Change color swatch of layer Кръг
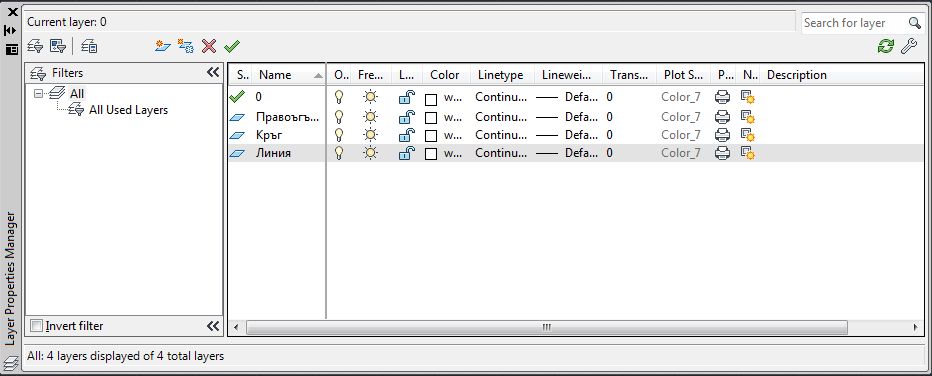The width and height of the screenshot is (932, 376). coord(431,136)
